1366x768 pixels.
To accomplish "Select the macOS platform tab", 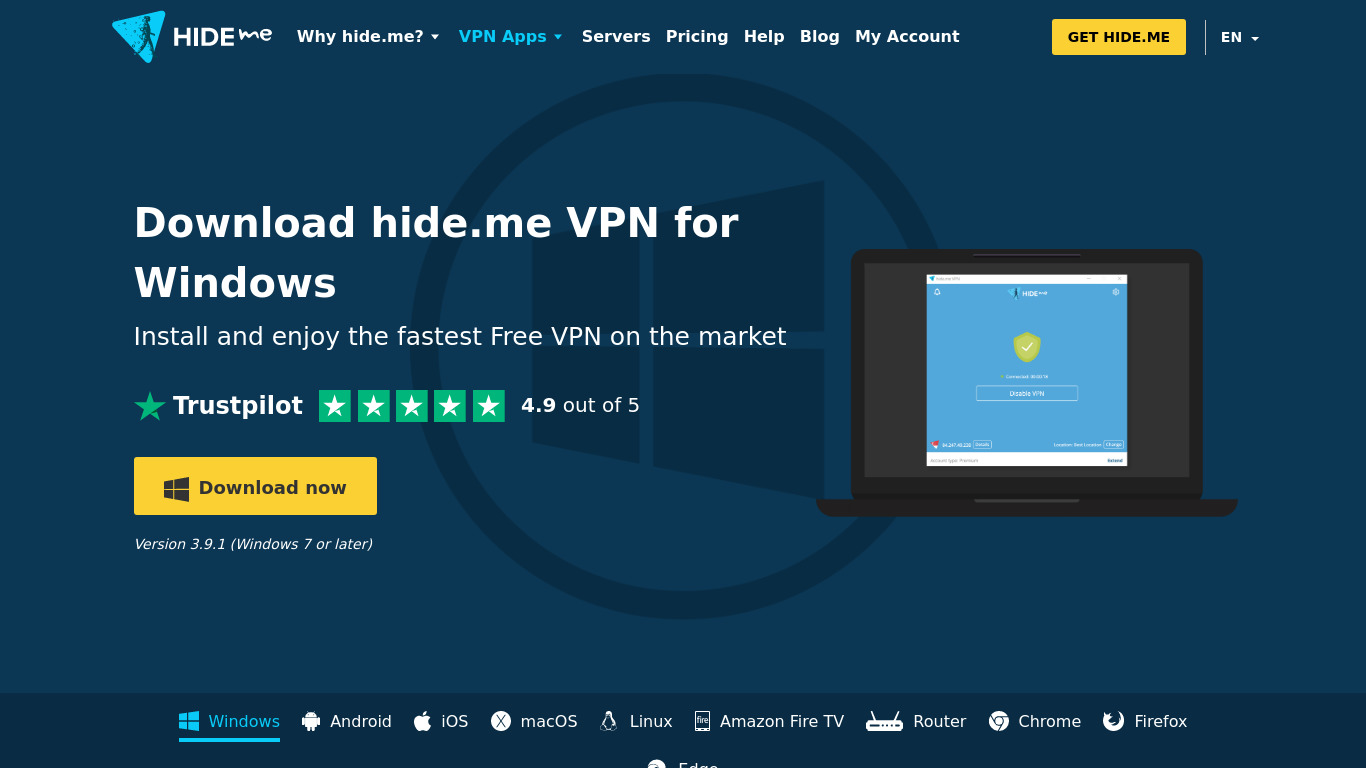I will coord(534,722).
